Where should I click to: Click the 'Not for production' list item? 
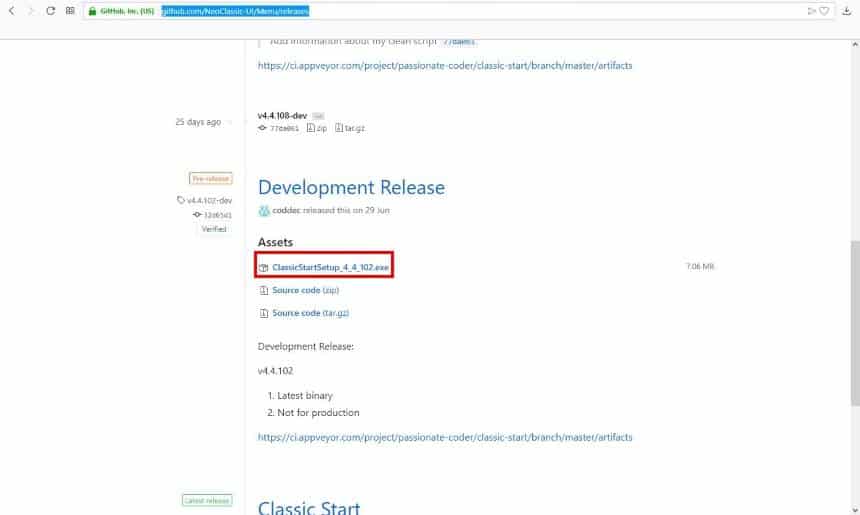tap(318, 413)
